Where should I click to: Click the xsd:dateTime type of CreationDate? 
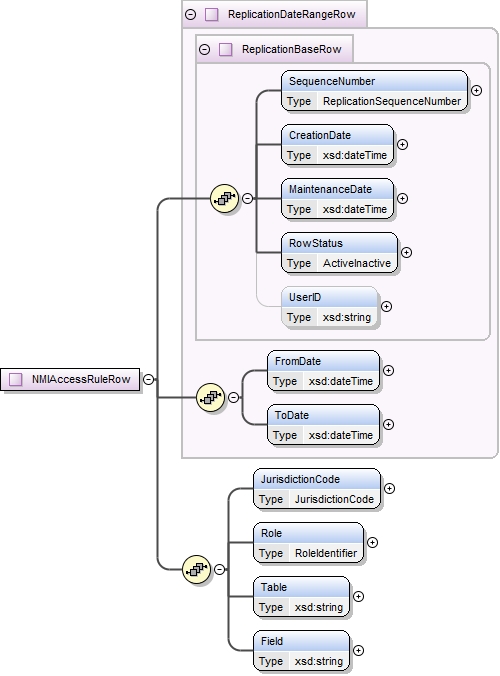tap(355, 155)
